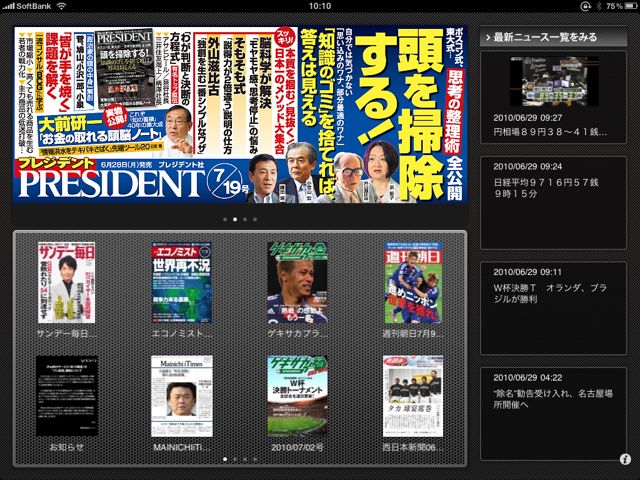Open the サンデー毎日 magazine cover
Screen dimensions: 640x480
tap(67, 282)
